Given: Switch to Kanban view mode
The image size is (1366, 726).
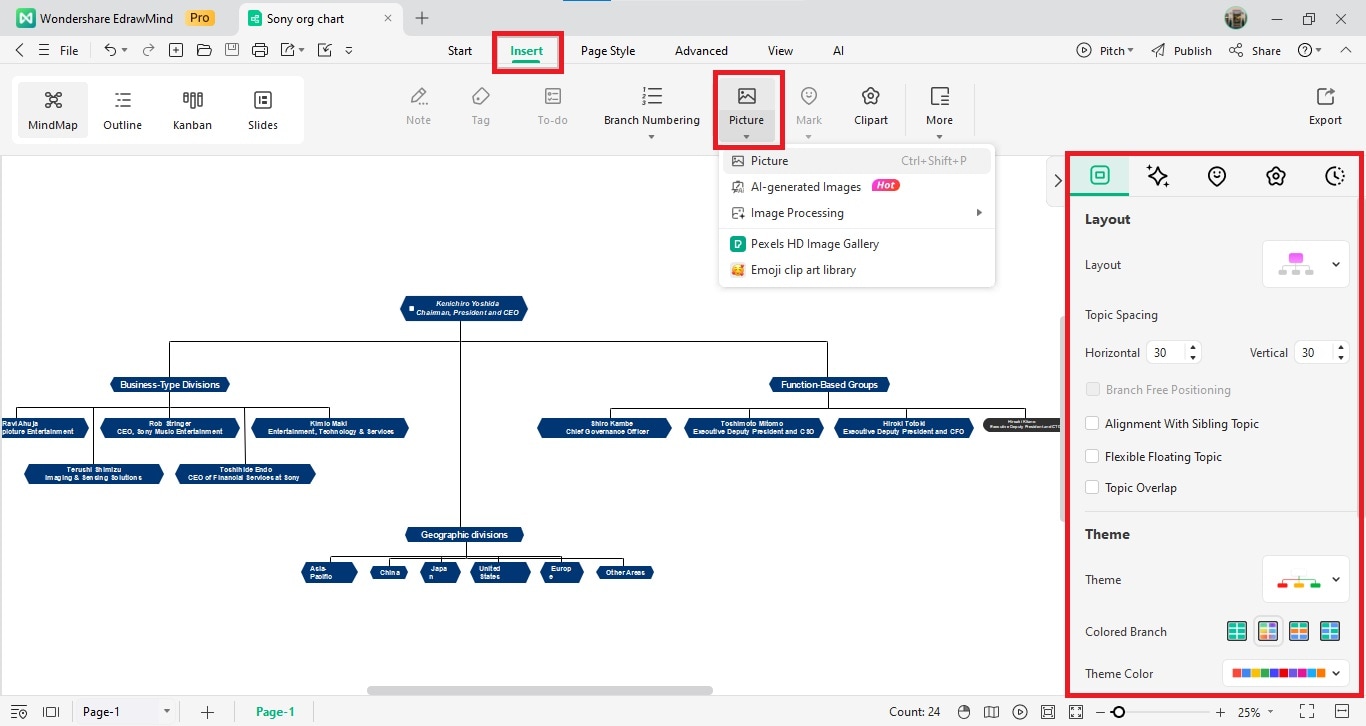Looking at the screenshot, I should pyautogui.click(x=193, y=110).
